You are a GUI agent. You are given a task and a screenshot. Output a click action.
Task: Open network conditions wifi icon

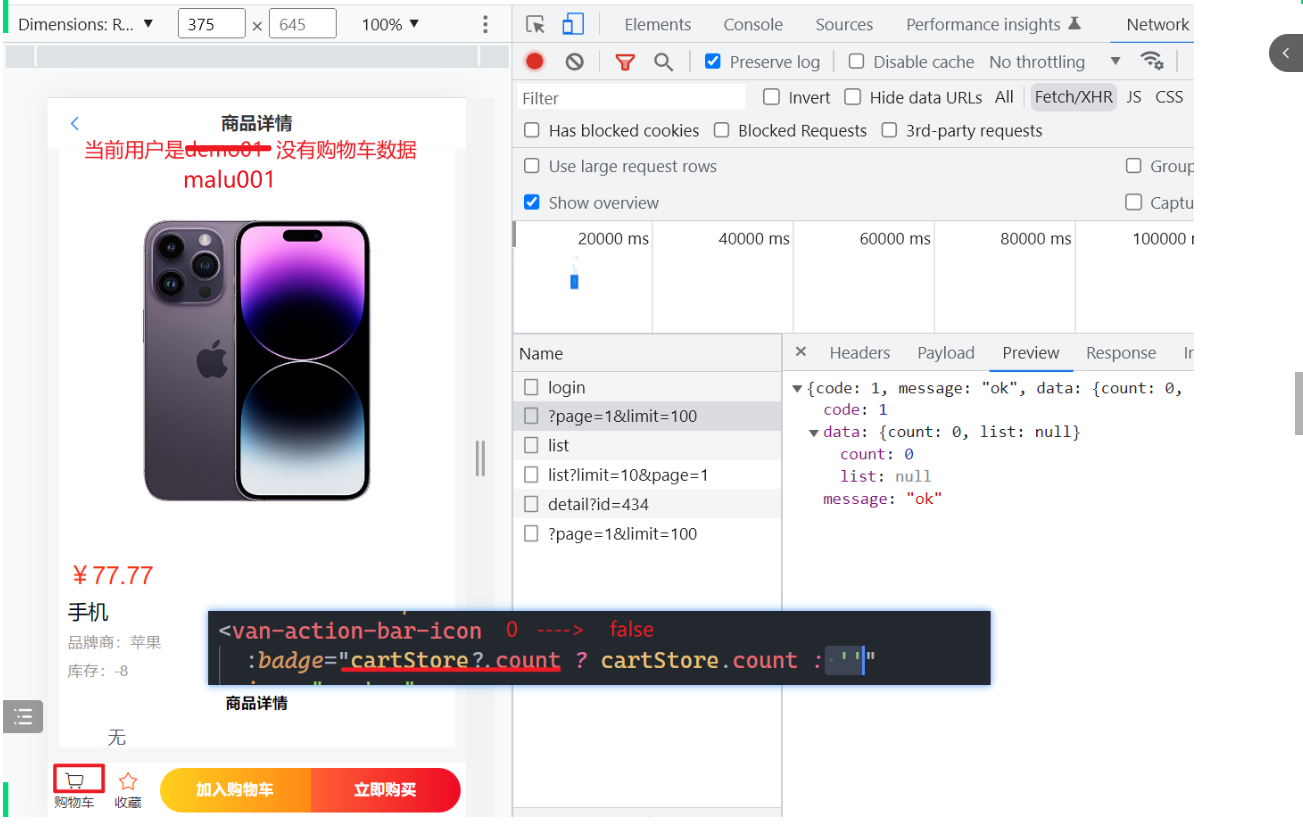click(x=1152, y=61)
